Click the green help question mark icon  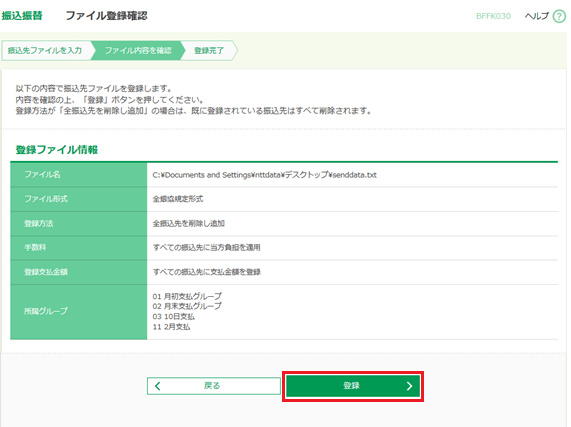pos(559,16)
